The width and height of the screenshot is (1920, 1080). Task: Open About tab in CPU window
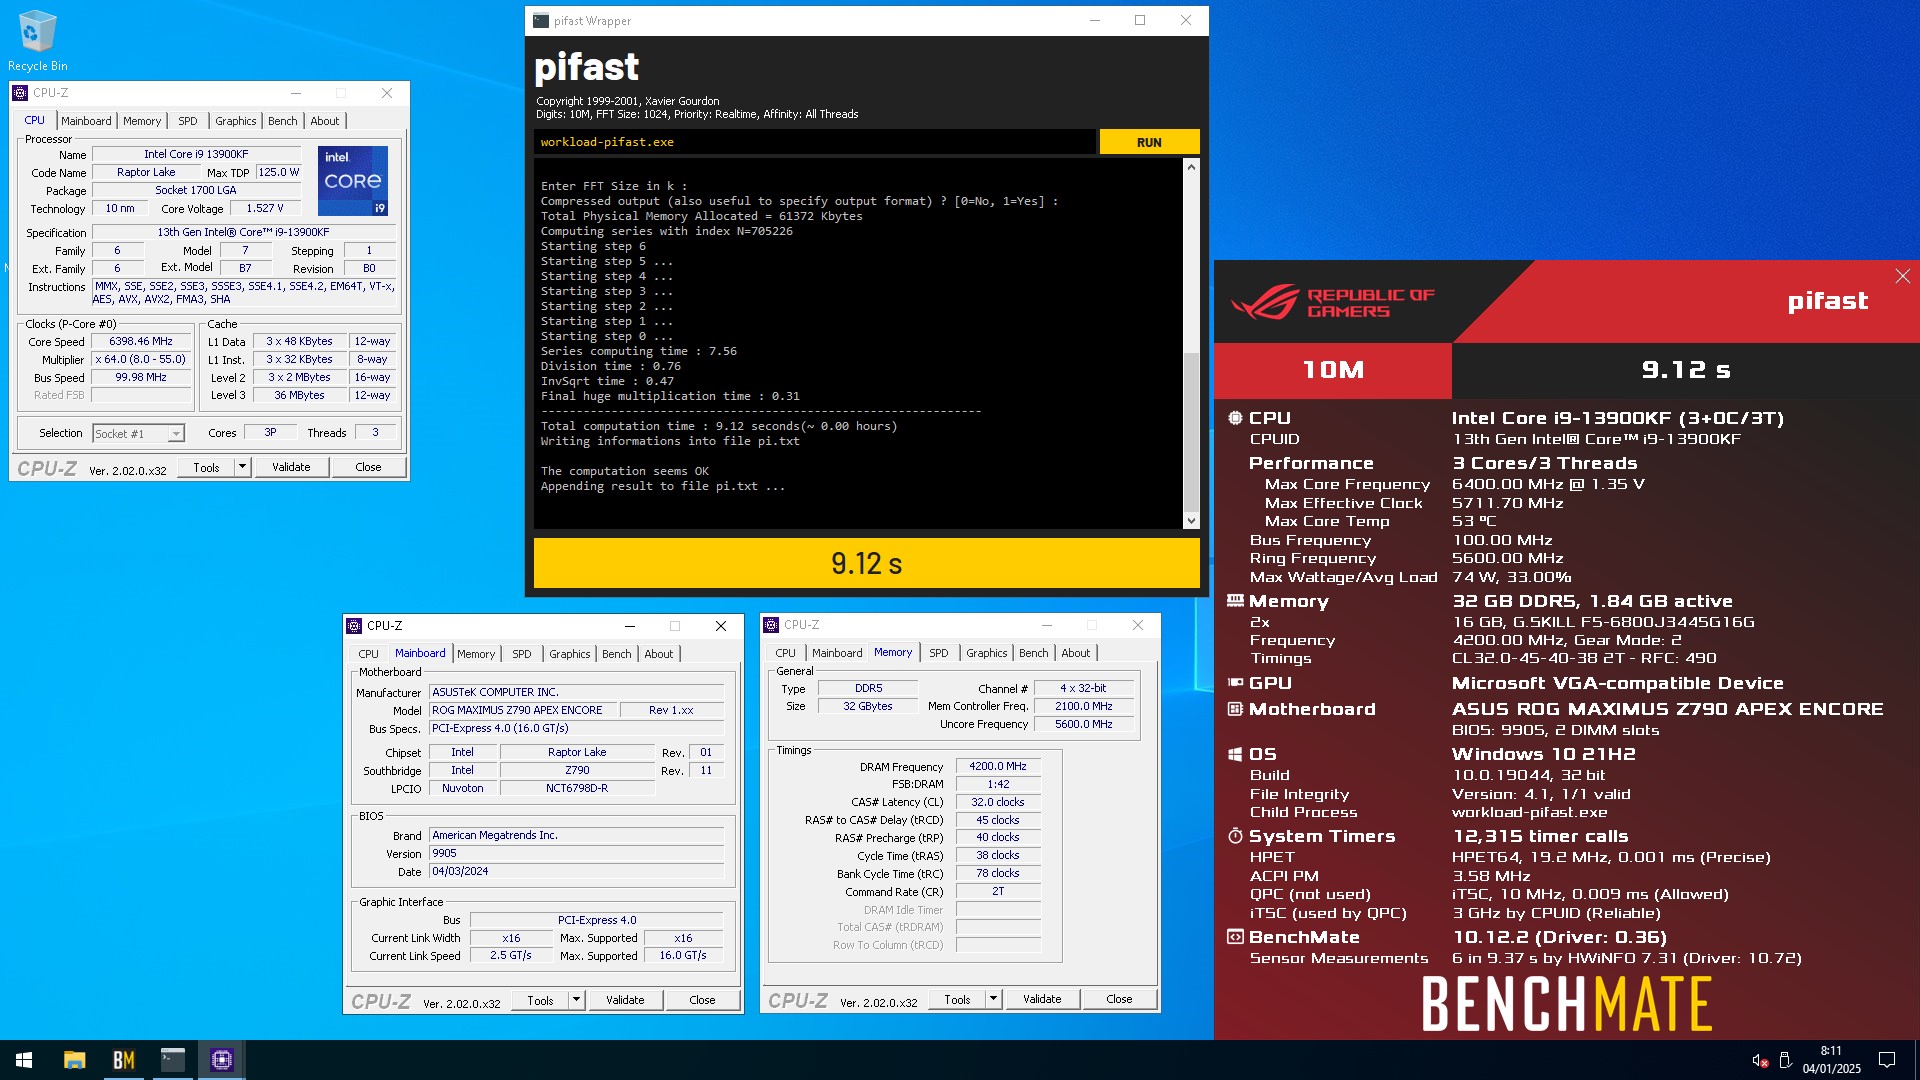[x=325, y=121]
